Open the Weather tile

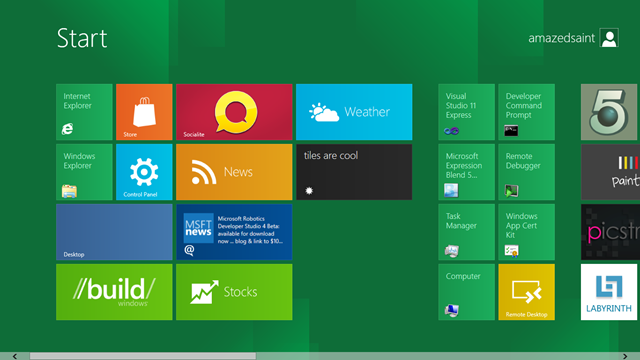pos(354,112)
